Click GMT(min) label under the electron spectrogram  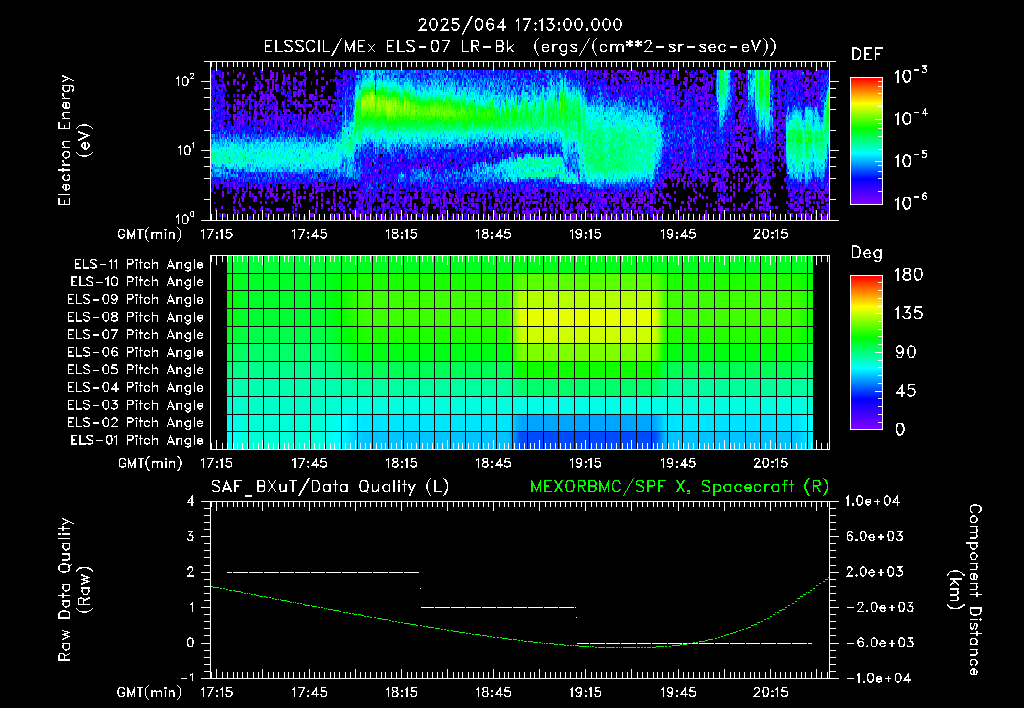150,234
